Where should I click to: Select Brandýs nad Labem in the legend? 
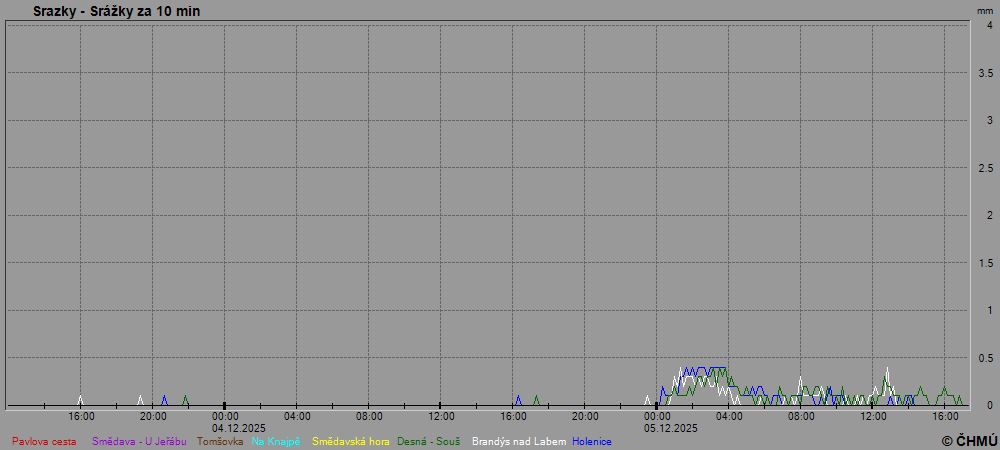tap(519, 441)
